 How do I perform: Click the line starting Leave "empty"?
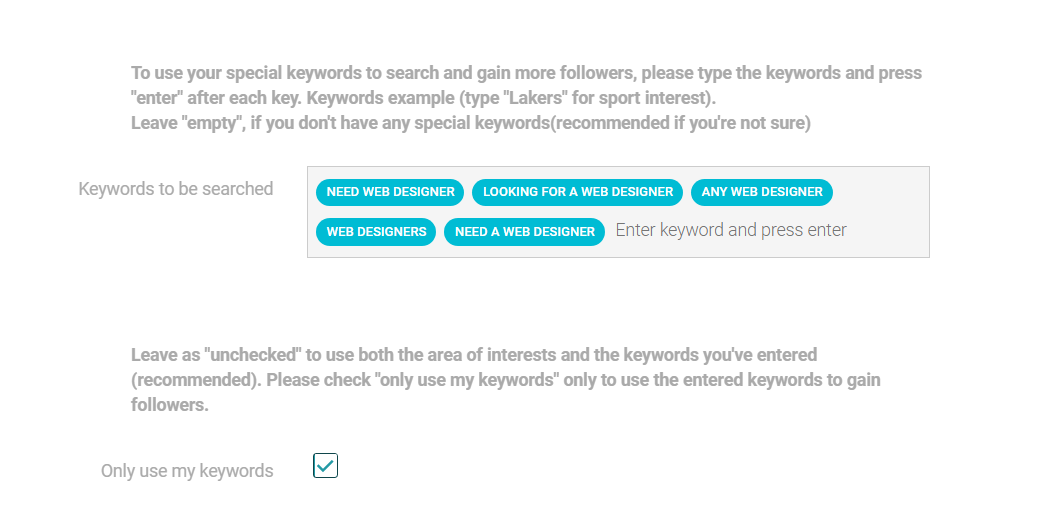(x=471, y=124)
